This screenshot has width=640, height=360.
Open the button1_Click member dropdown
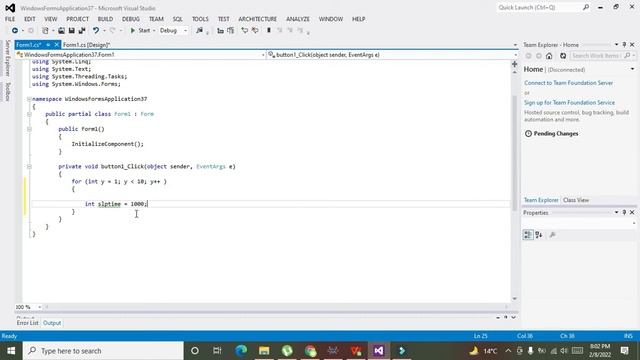(393, 55)
